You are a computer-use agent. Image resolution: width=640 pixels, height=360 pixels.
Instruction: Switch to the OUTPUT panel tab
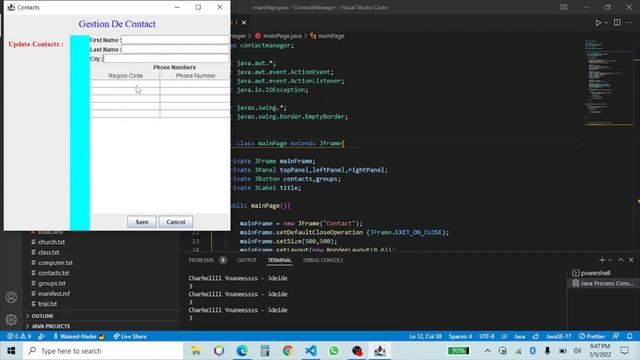[x=247, y=260]
